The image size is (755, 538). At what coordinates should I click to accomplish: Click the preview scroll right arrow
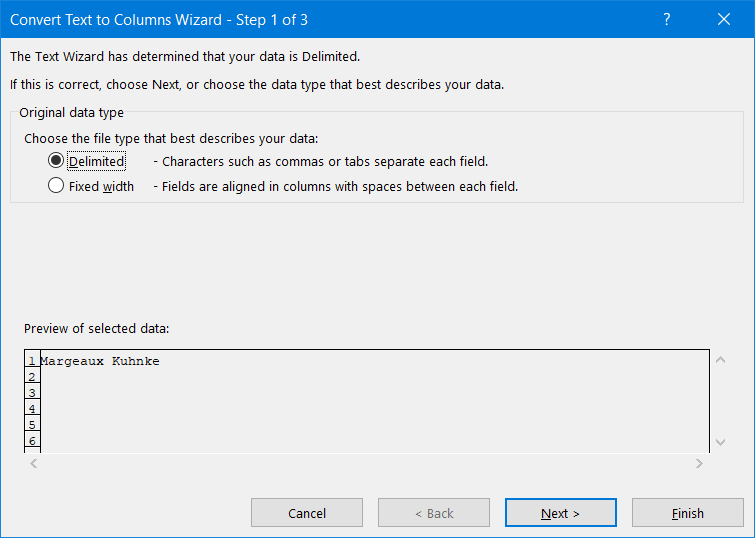point(699,463)
